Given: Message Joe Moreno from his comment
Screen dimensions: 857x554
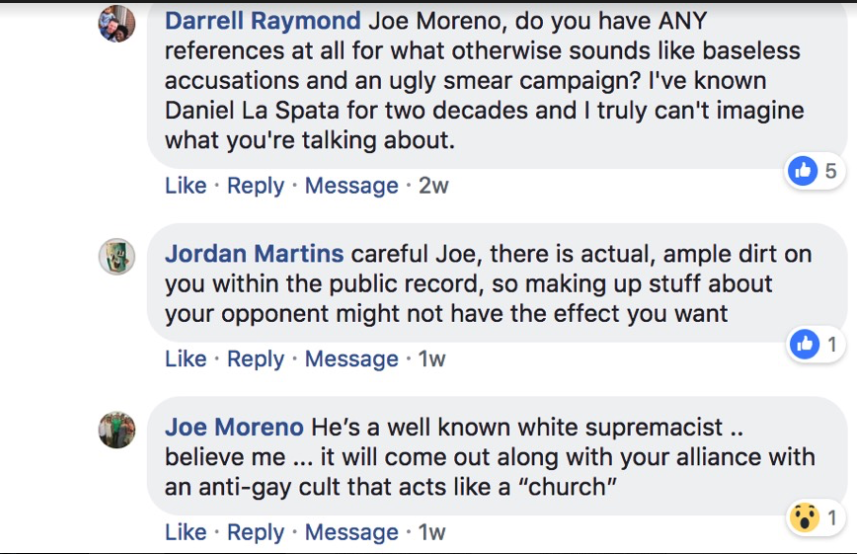Looking at the screenshot, I should 351,532.
